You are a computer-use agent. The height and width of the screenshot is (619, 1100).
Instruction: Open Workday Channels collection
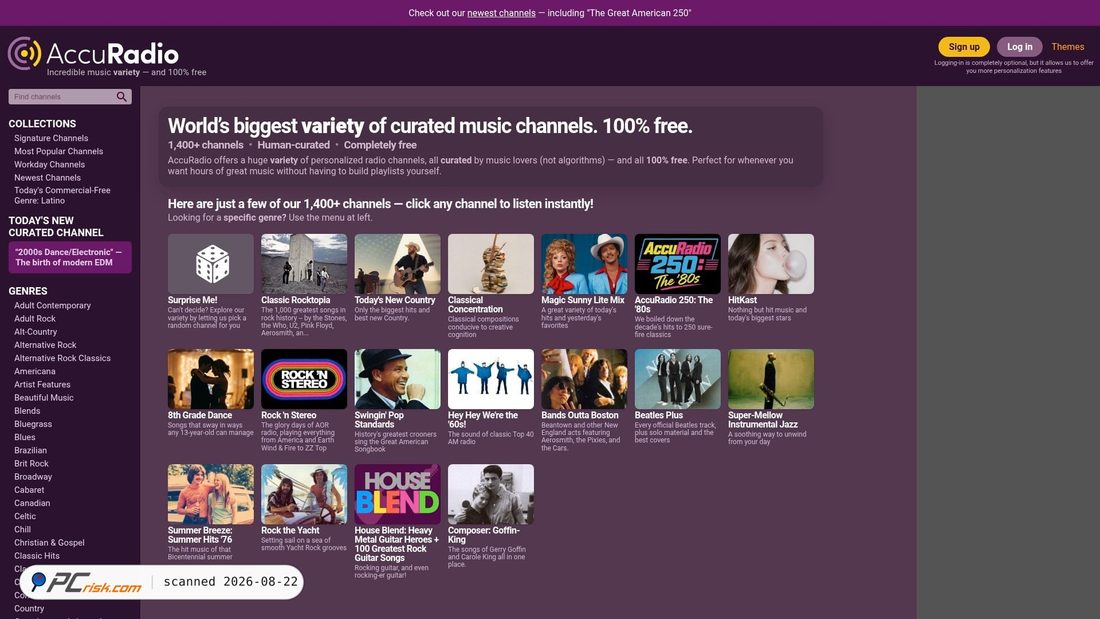tap(49, 164)
